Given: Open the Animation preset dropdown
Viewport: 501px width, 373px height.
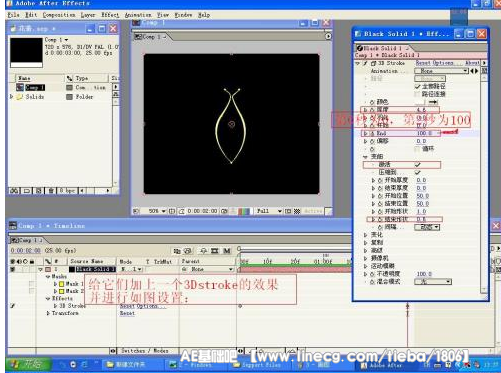Looking at the screenshot, I should 441,71.
